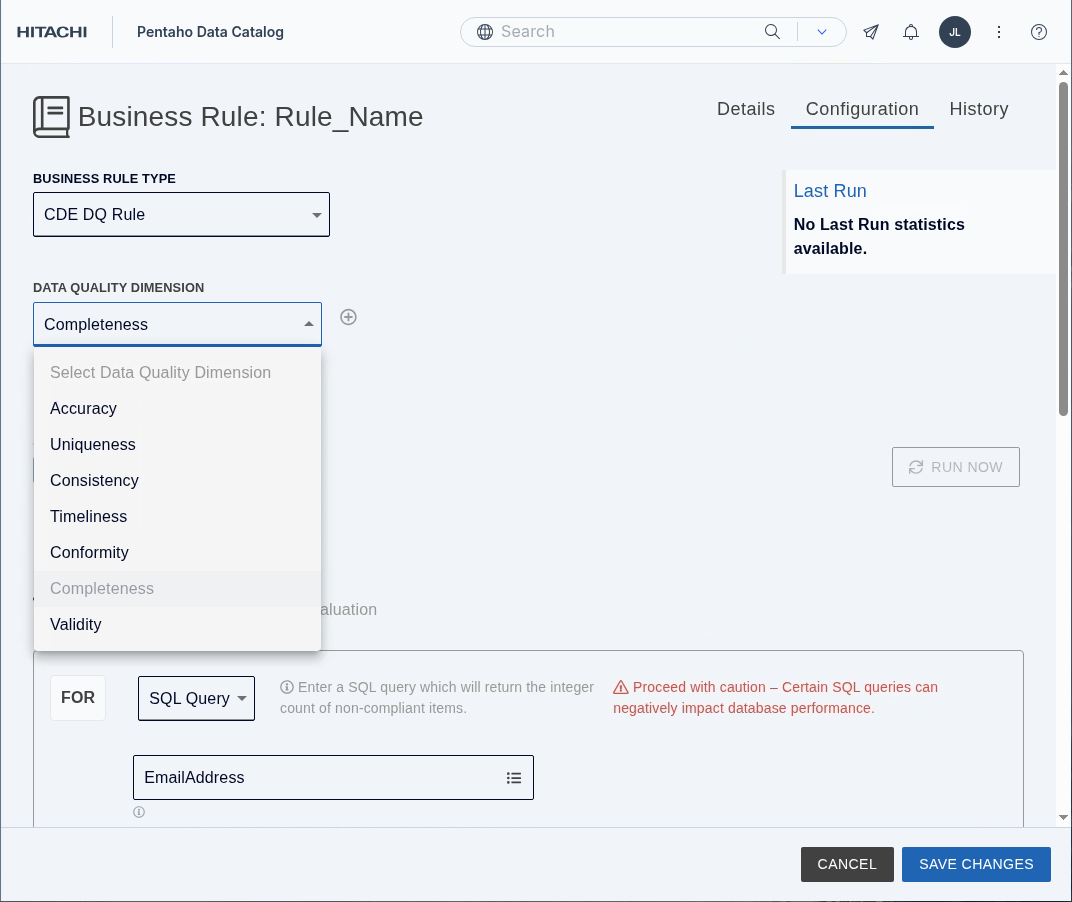Click the help question mark icon
The height and width of the screenshot is (902, 1072).
click(x=1039, y=32)
